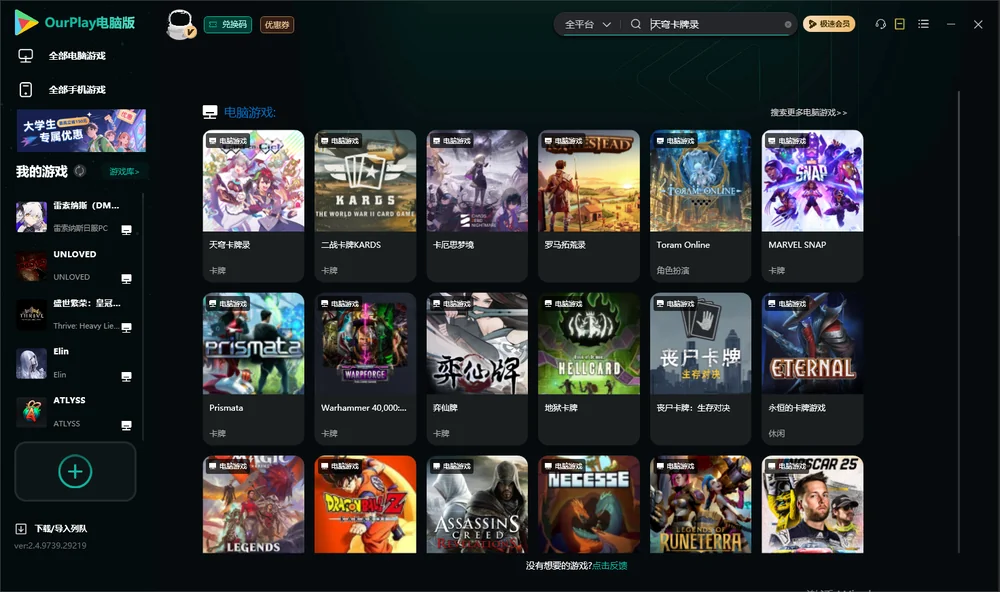Click the mini-mode window icon
1000x592 pixels.
point(899,24)
